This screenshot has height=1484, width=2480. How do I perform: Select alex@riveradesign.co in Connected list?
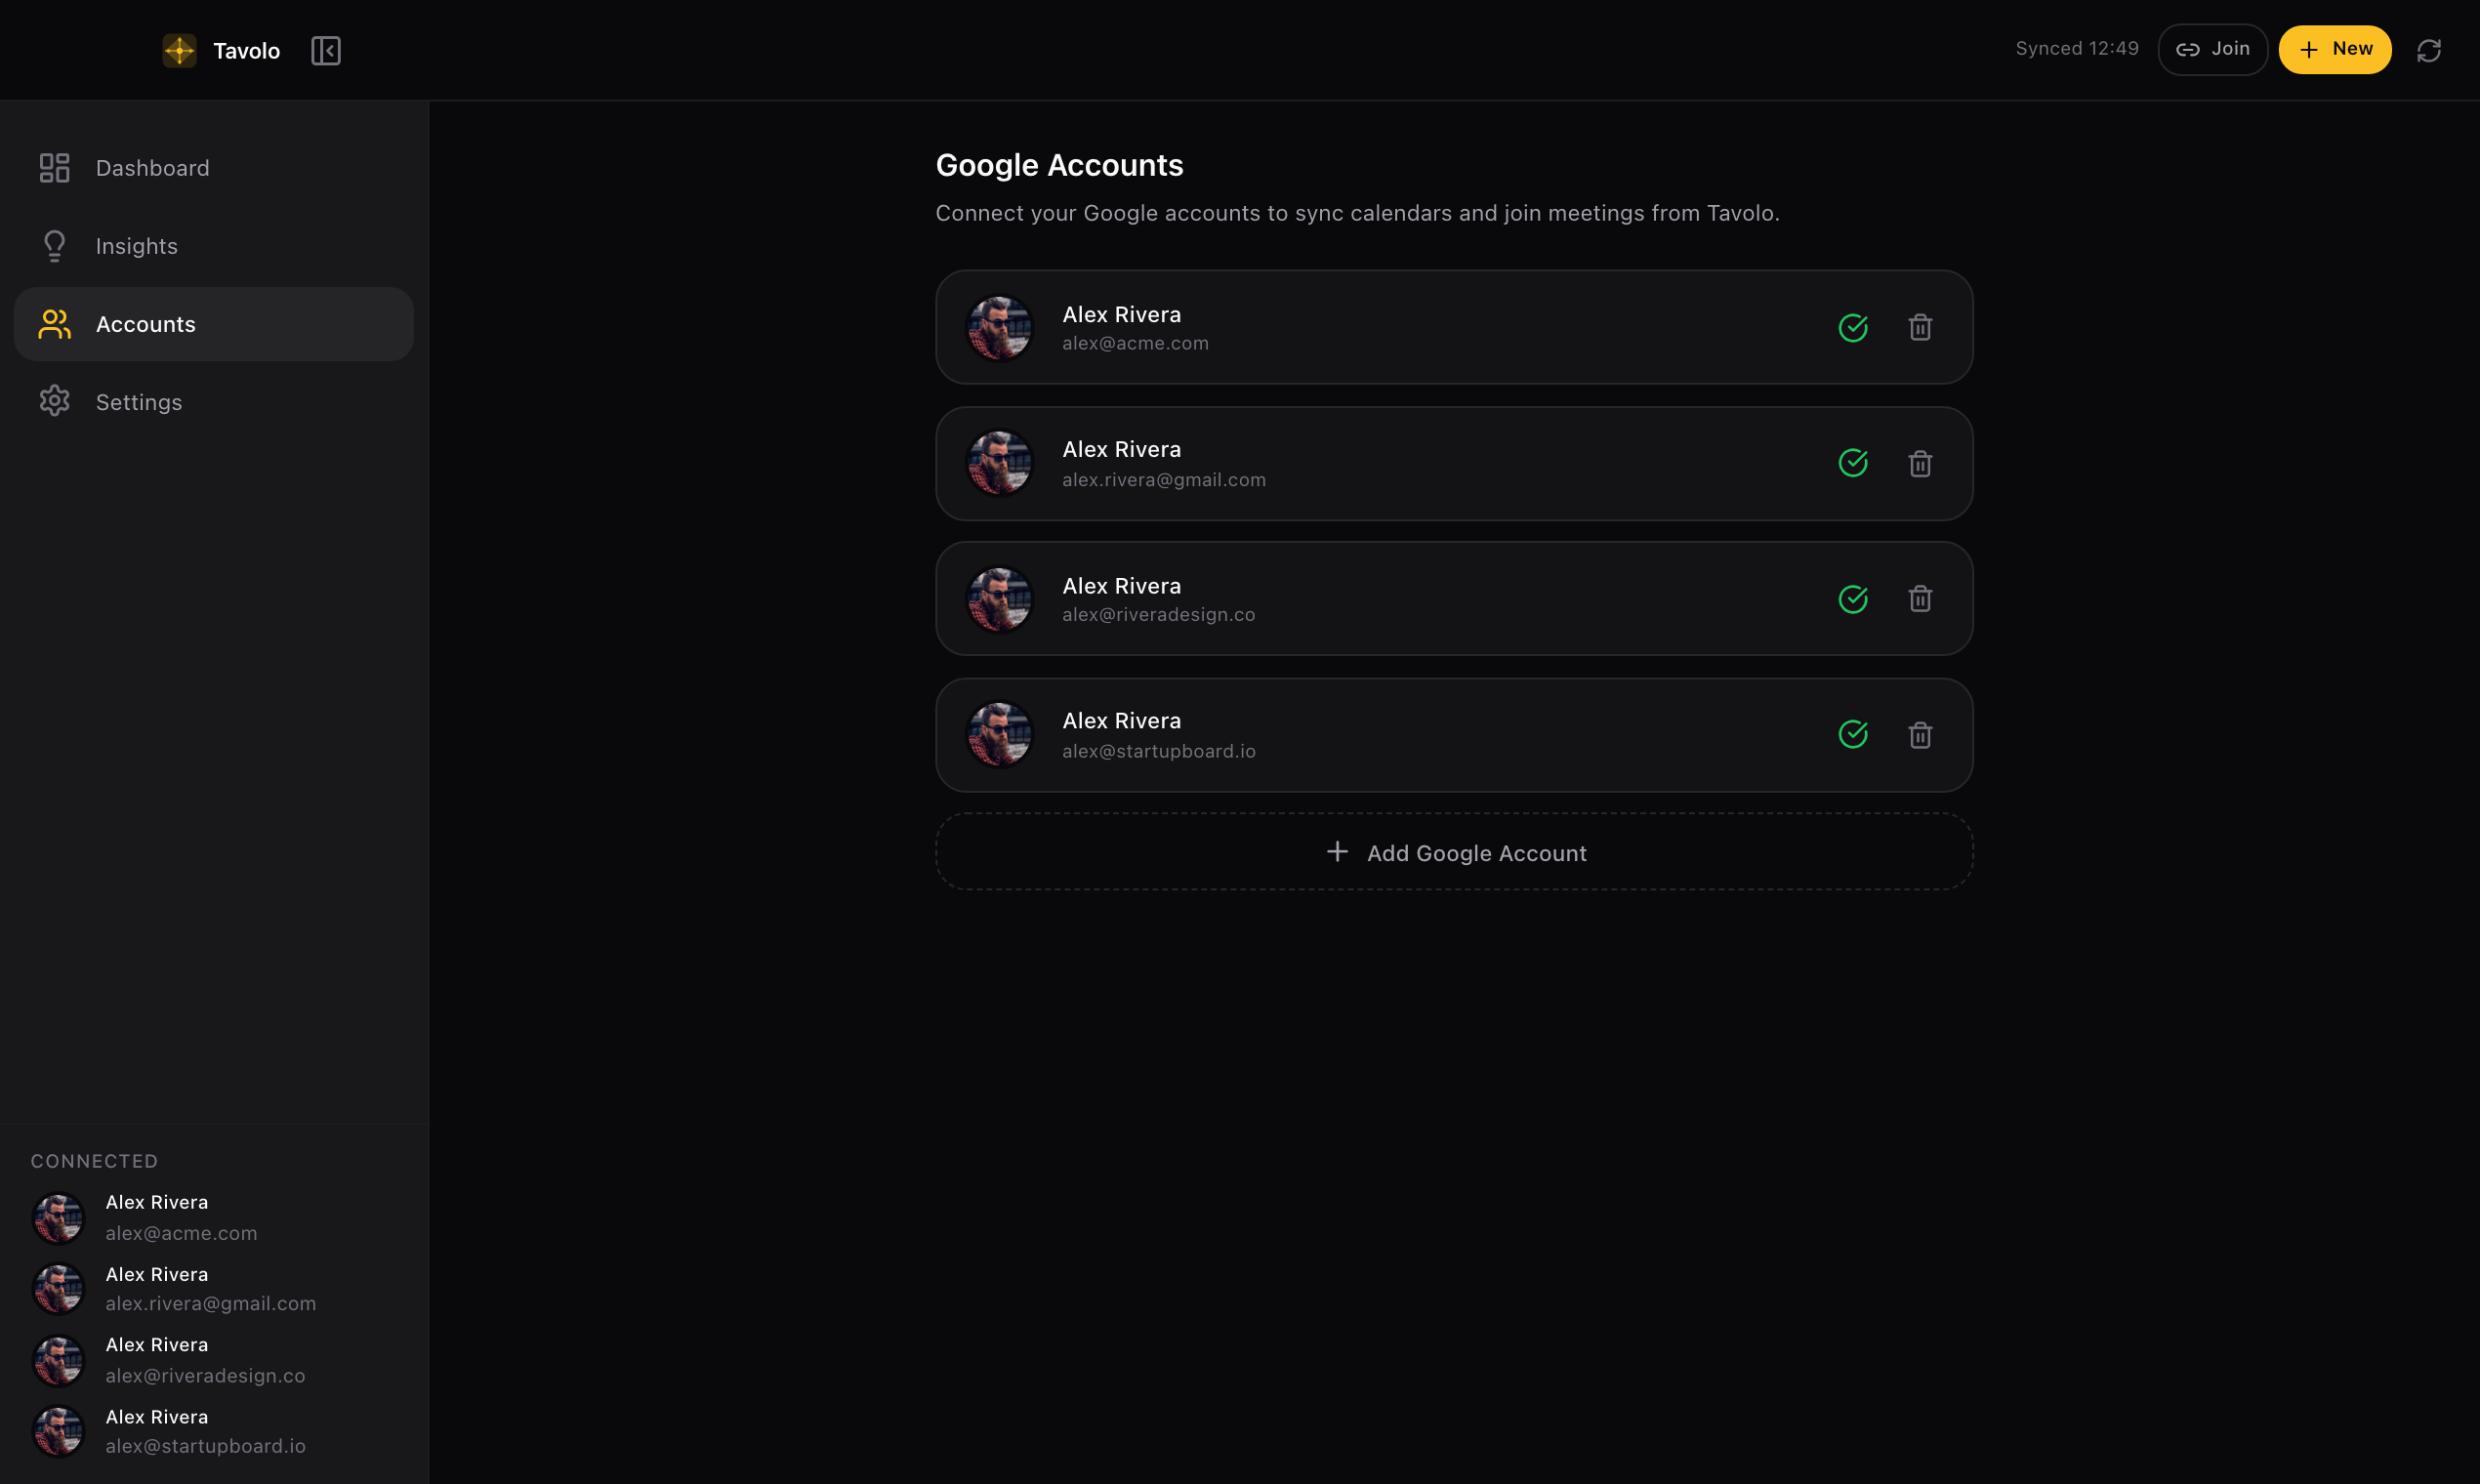[x=204, y=1360]
